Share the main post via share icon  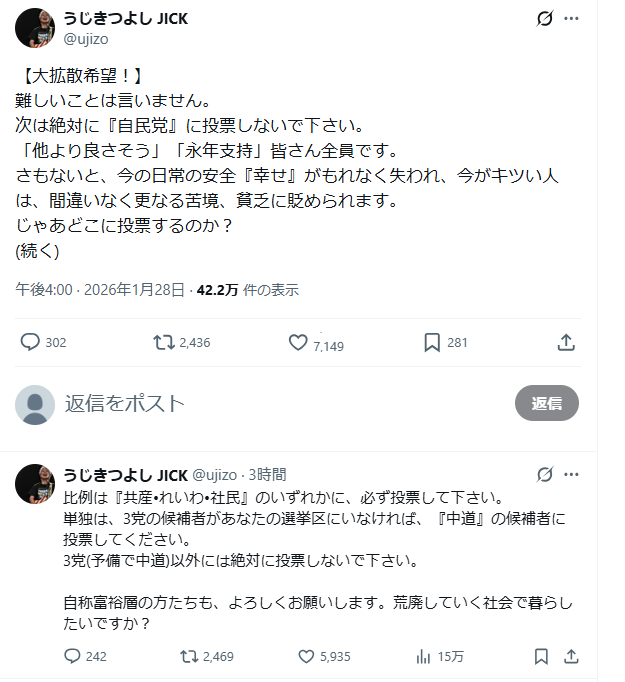tap(566, 342)
